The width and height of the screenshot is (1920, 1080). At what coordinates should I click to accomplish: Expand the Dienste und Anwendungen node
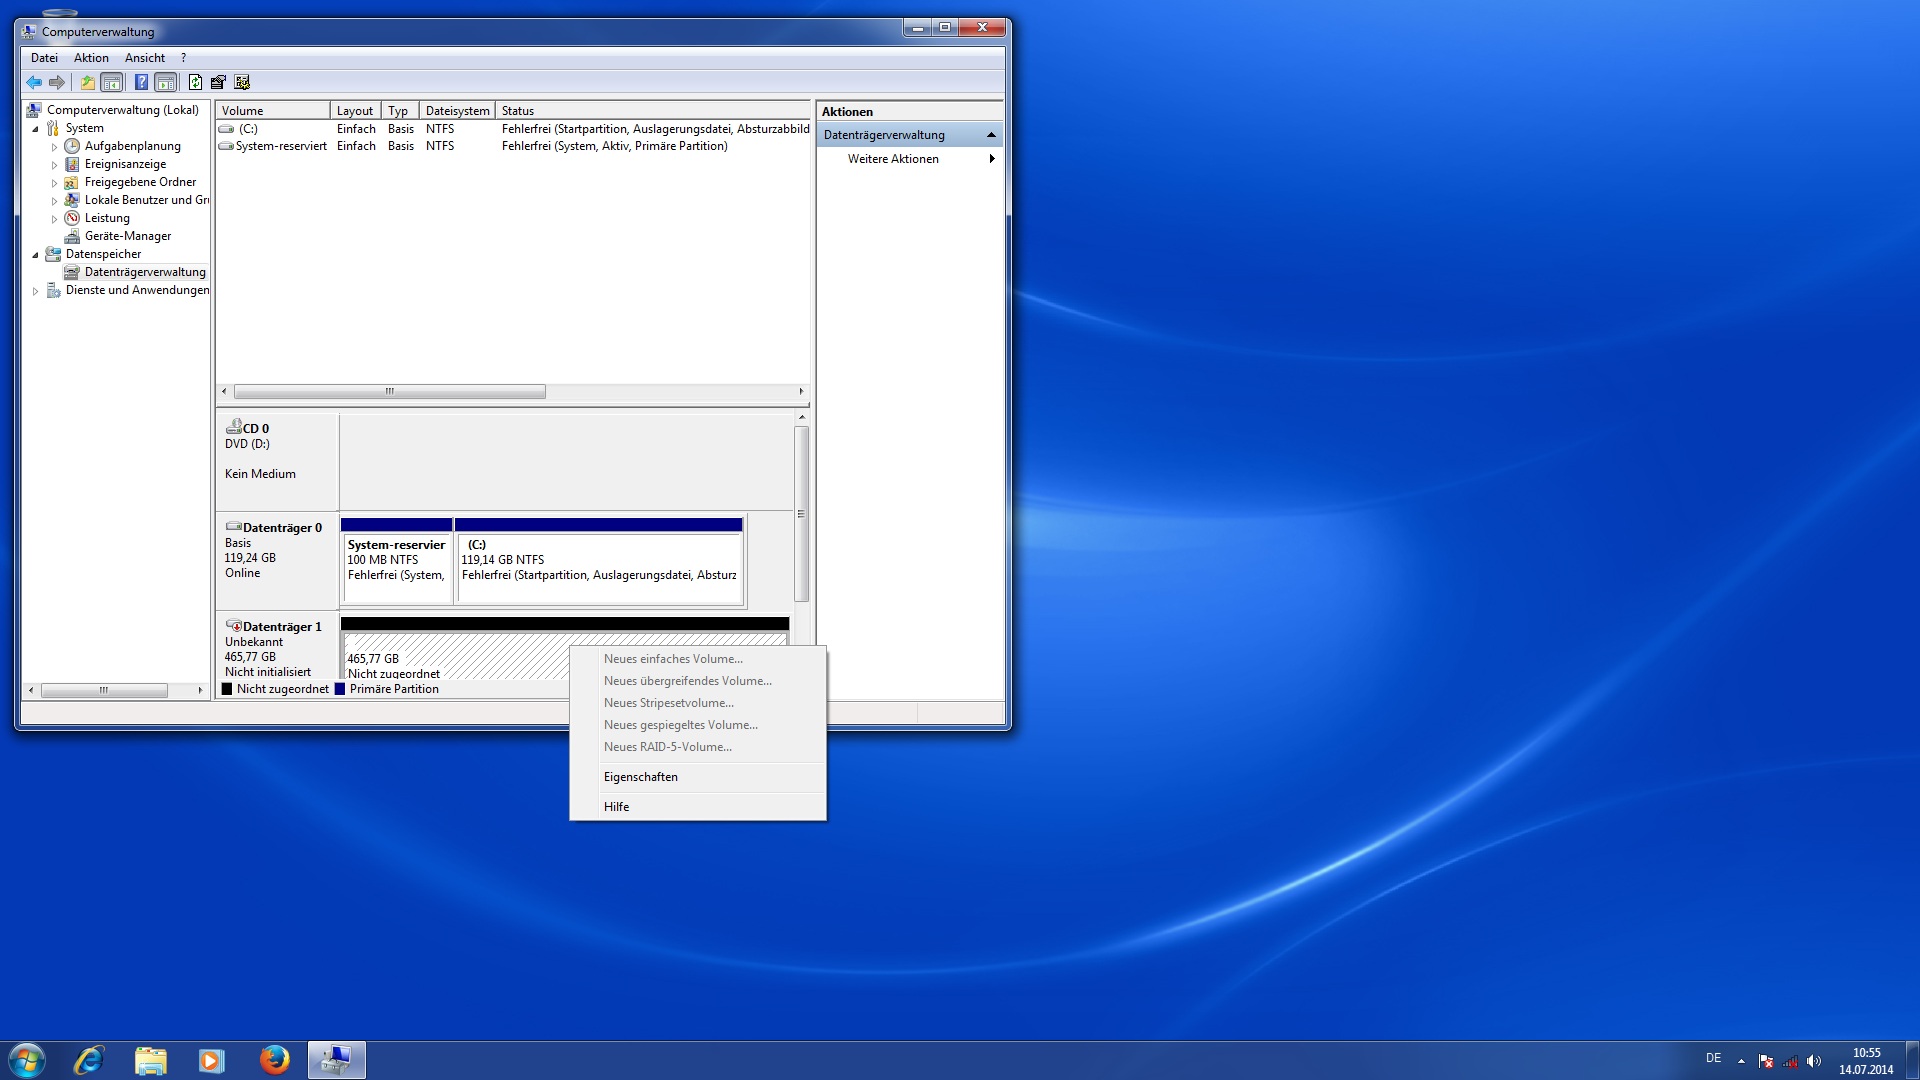click(x=36, y=291)
